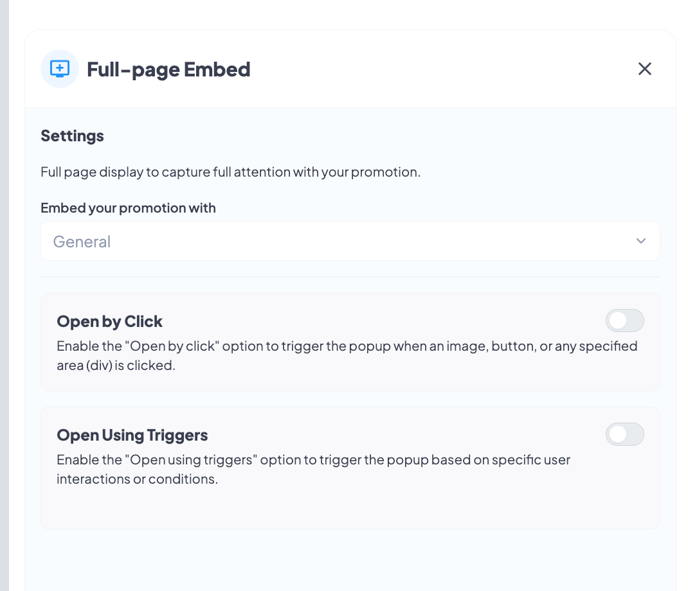The width and height of the screenshot is (688, 591).
Task: Turn on the Open Using Triggers switch
Action: (x=625, y=434)
